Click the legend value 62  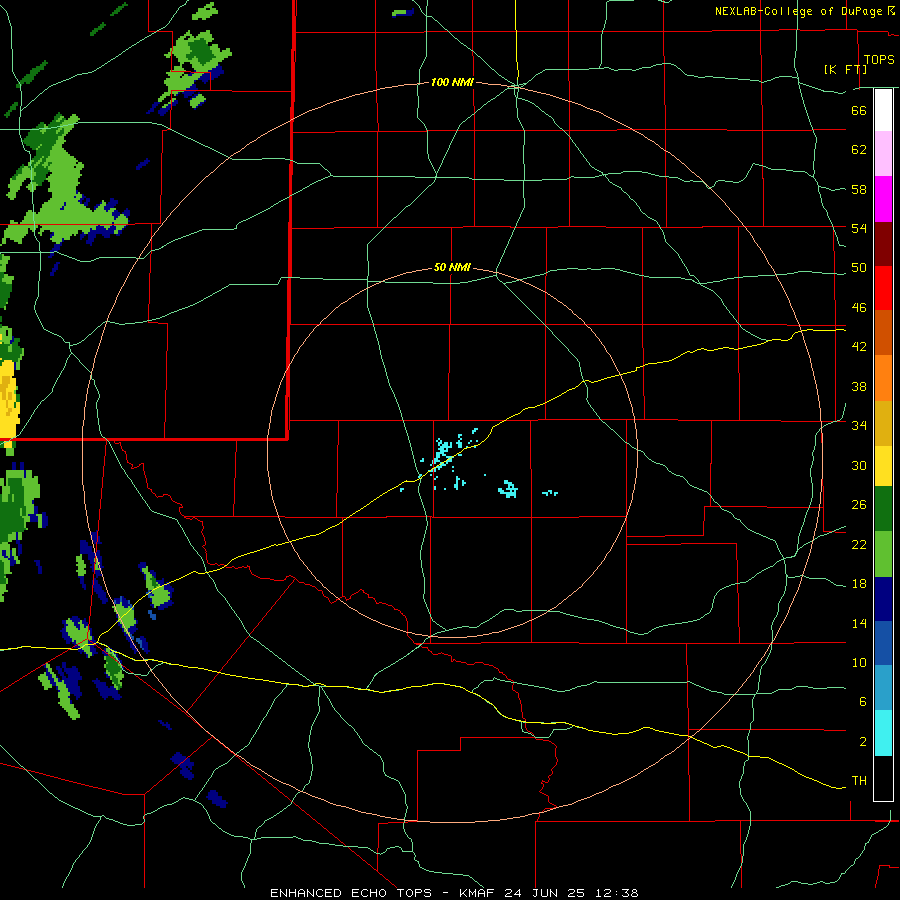(859, 150)
